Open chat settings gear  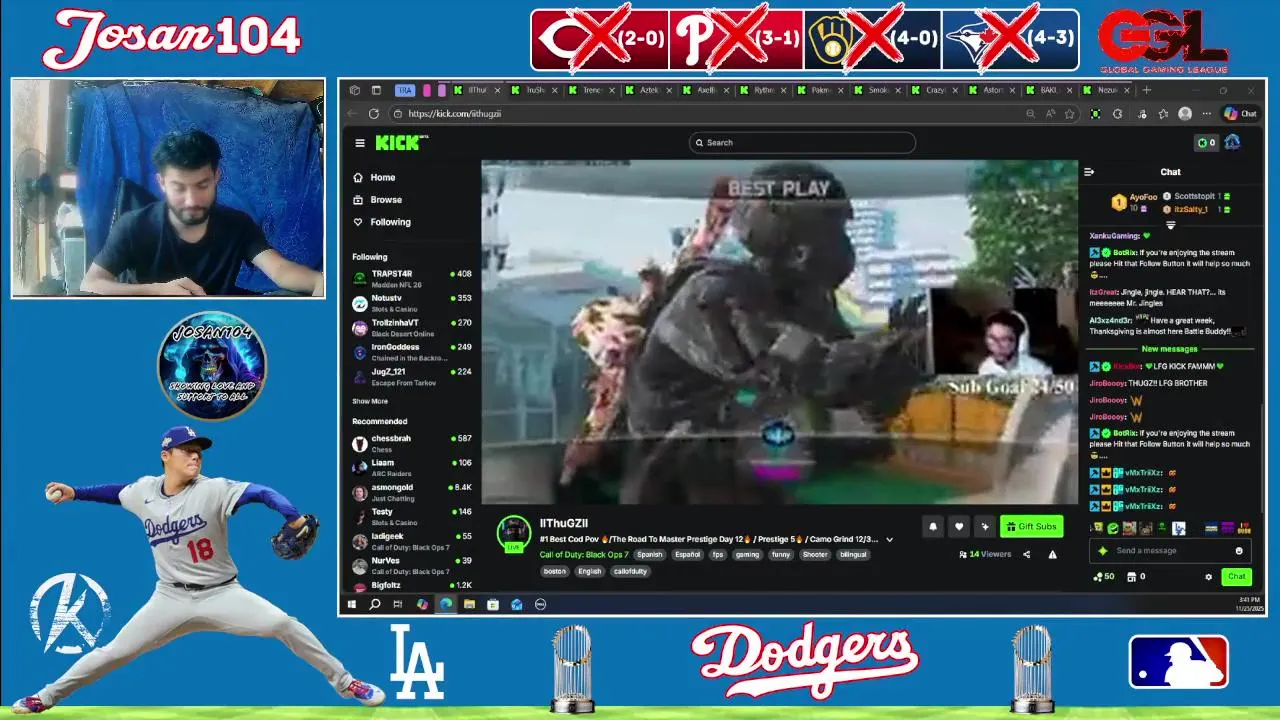1208,577
